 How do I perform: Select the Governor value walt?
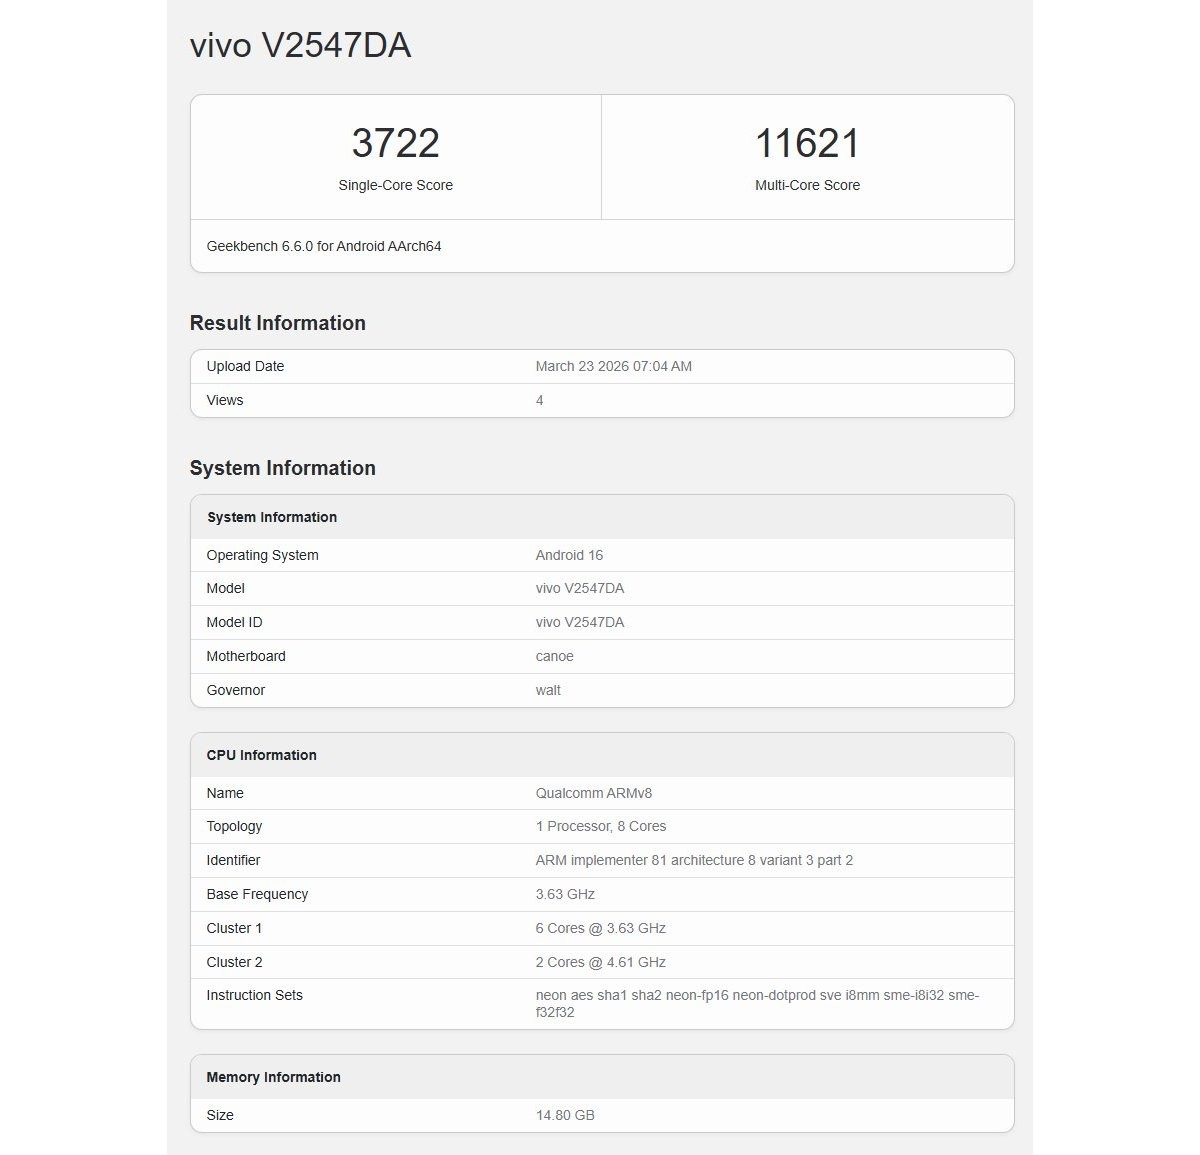click(x=547, y=690)
